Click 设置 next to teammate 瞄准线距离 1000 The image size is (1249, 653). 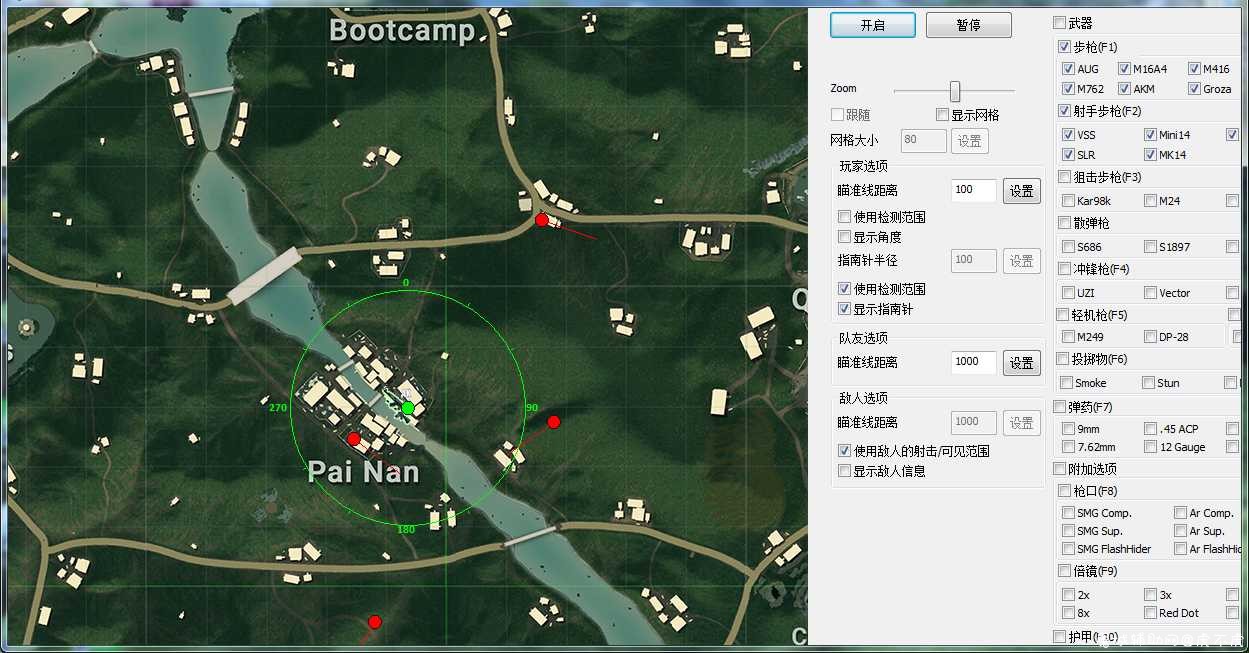tap(1022, 362)
